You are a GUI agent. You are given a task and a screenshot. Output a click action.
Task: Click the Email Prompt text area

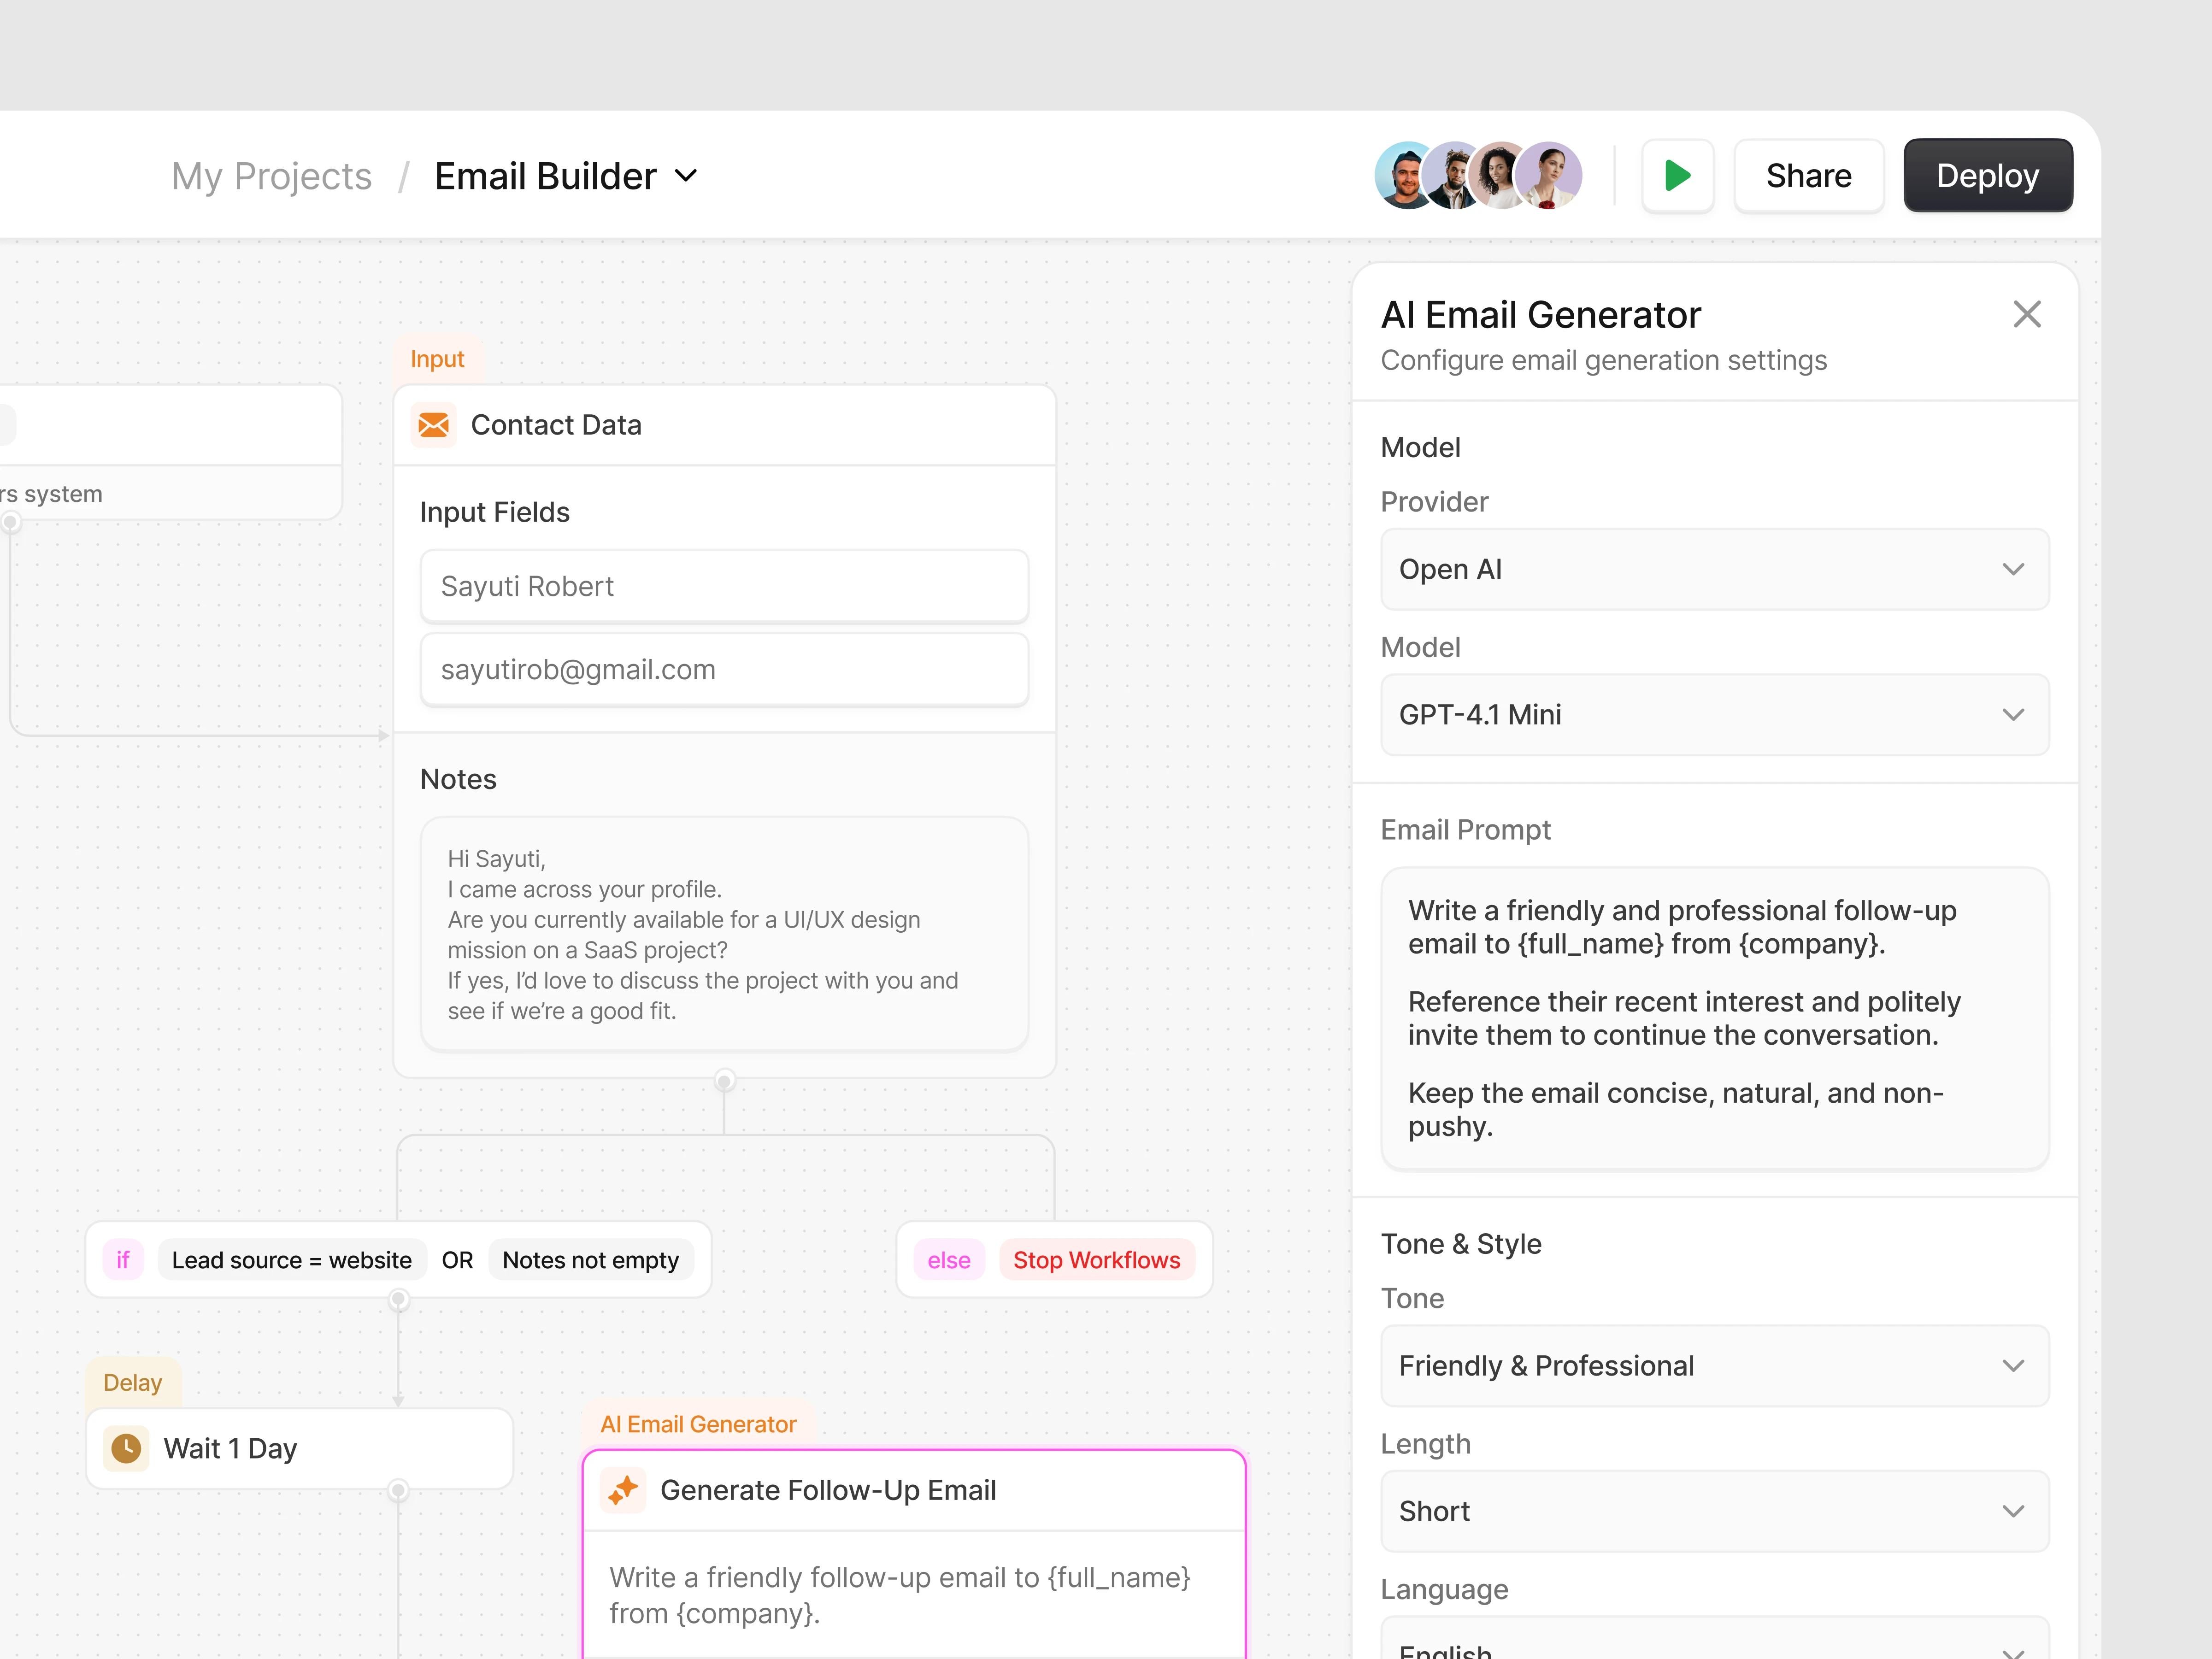coord(1714,1018)
